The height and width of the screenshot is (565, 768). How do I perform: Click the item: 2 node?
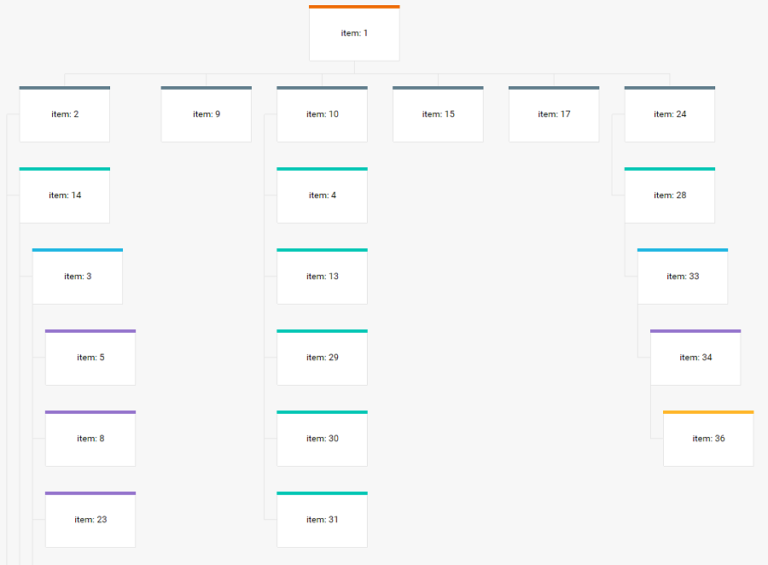click(65, 114)
